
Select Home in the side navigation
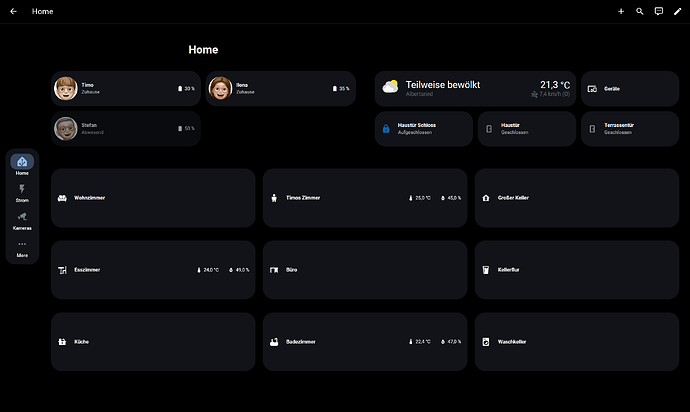click(22, 165)
